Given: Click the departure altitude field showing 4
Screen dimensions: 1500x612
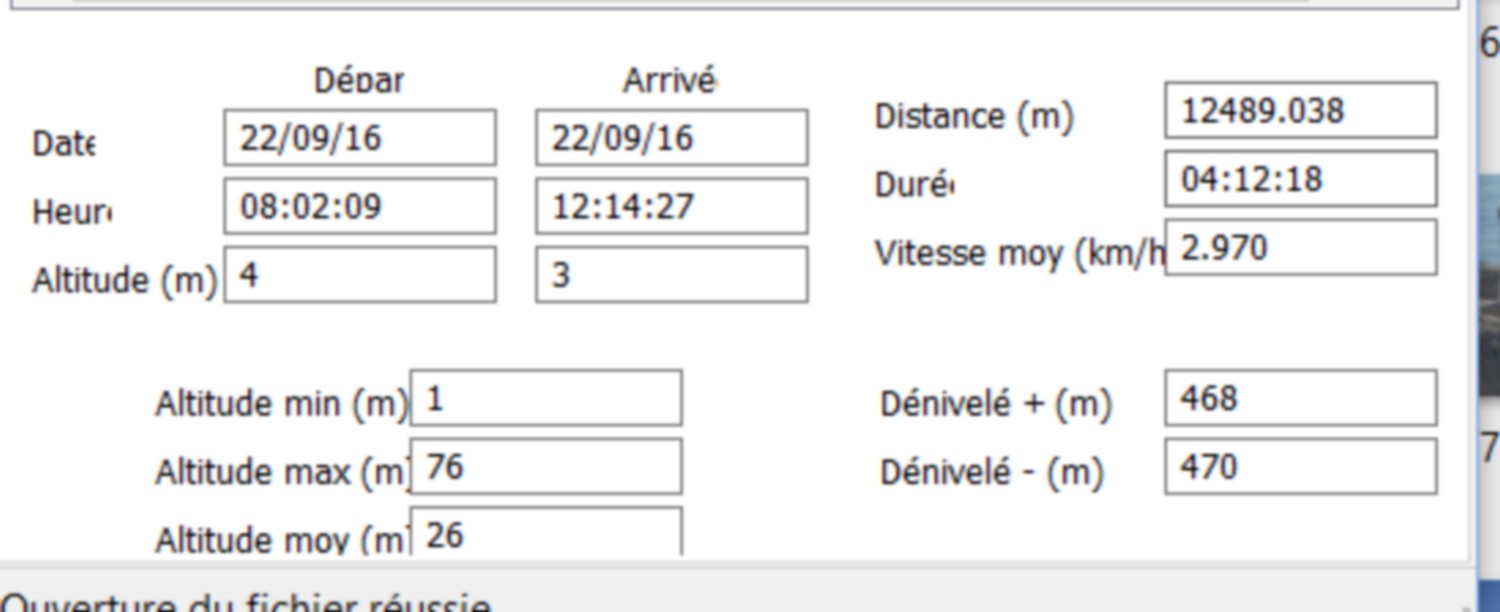Looking at the screenshot, I should [x=360, y=275].
